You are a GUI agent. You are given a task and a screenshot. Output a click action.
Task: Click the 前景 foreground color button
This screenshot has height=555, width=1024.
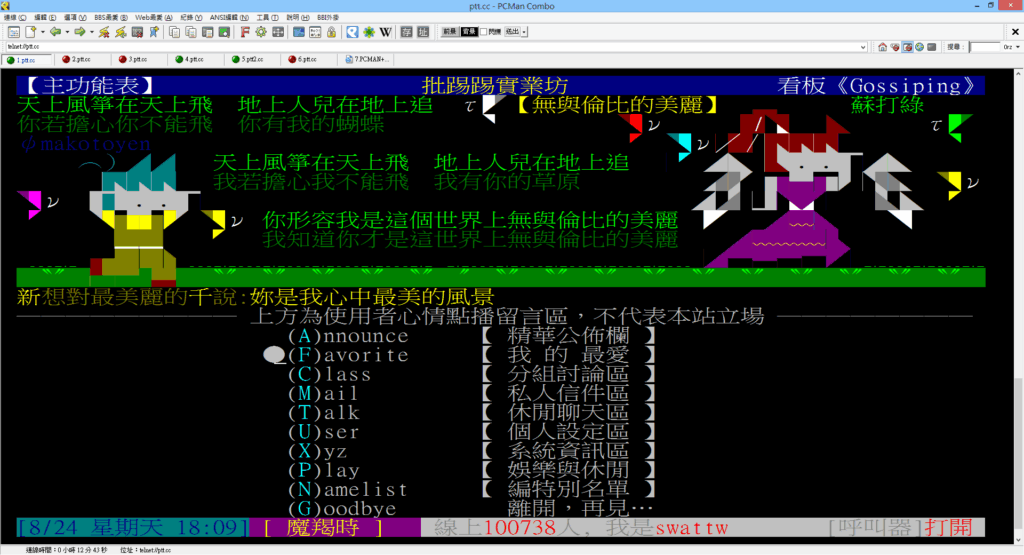click(450, 31)
